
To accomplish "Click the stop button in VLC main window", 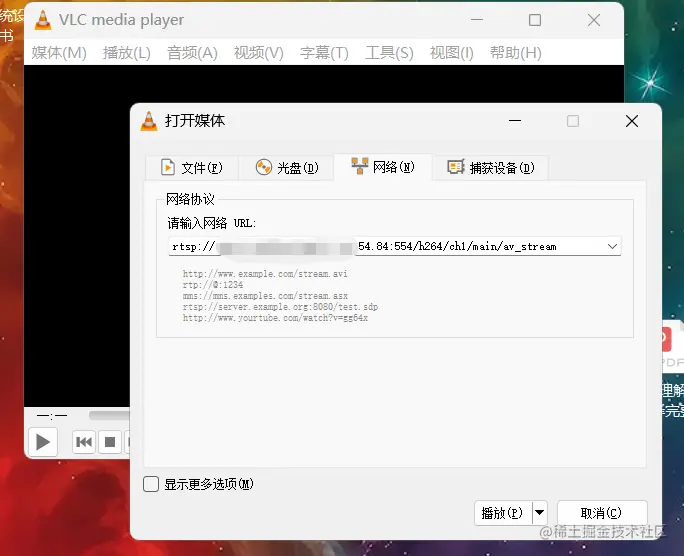I will 110,442.
